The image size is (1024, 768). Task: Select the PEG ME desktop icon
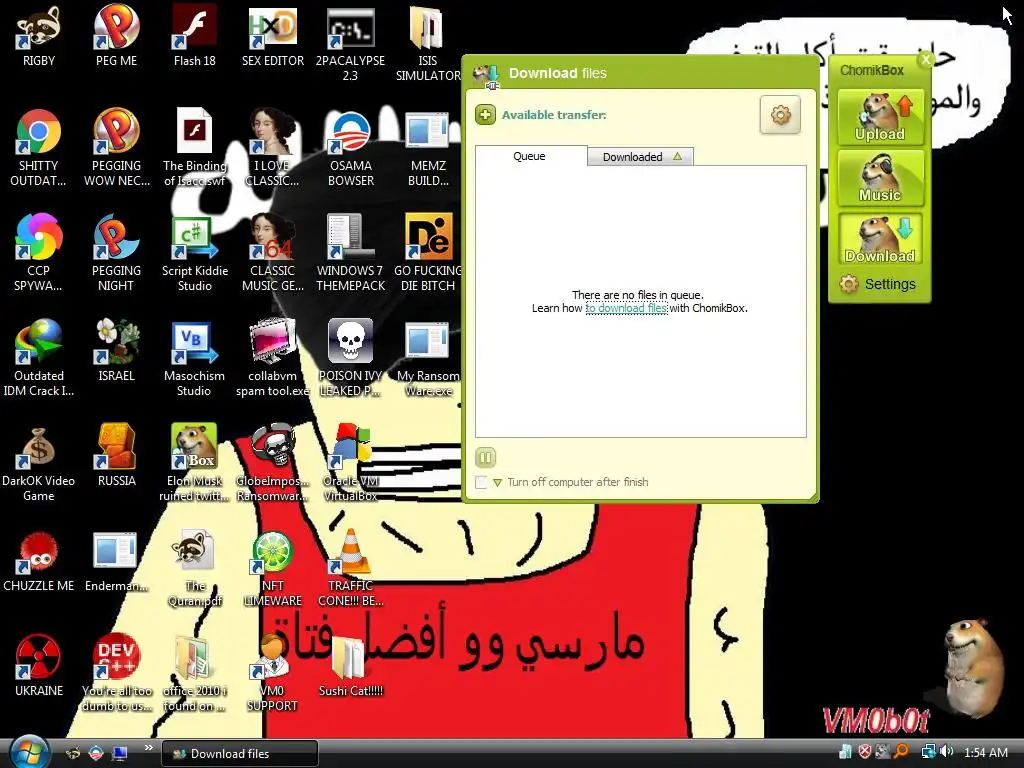click(116, 37)
